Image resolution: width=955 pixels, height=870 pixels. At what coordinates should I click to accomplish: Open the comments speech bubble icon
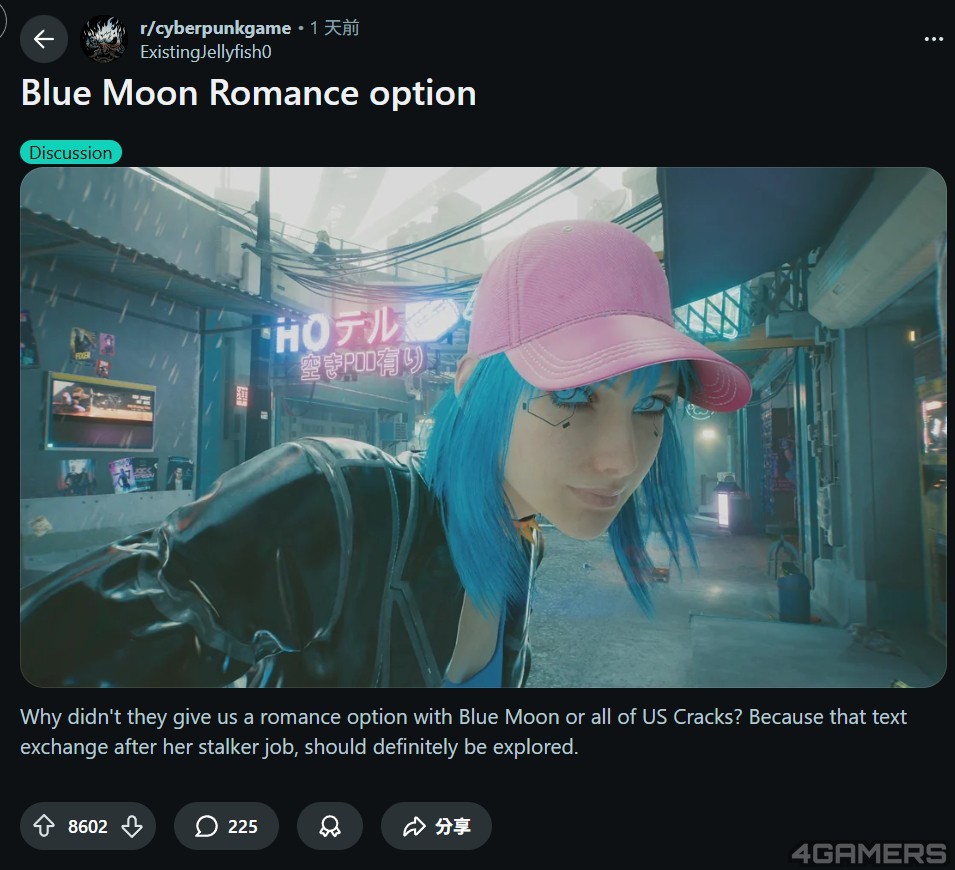coord(206,826)
